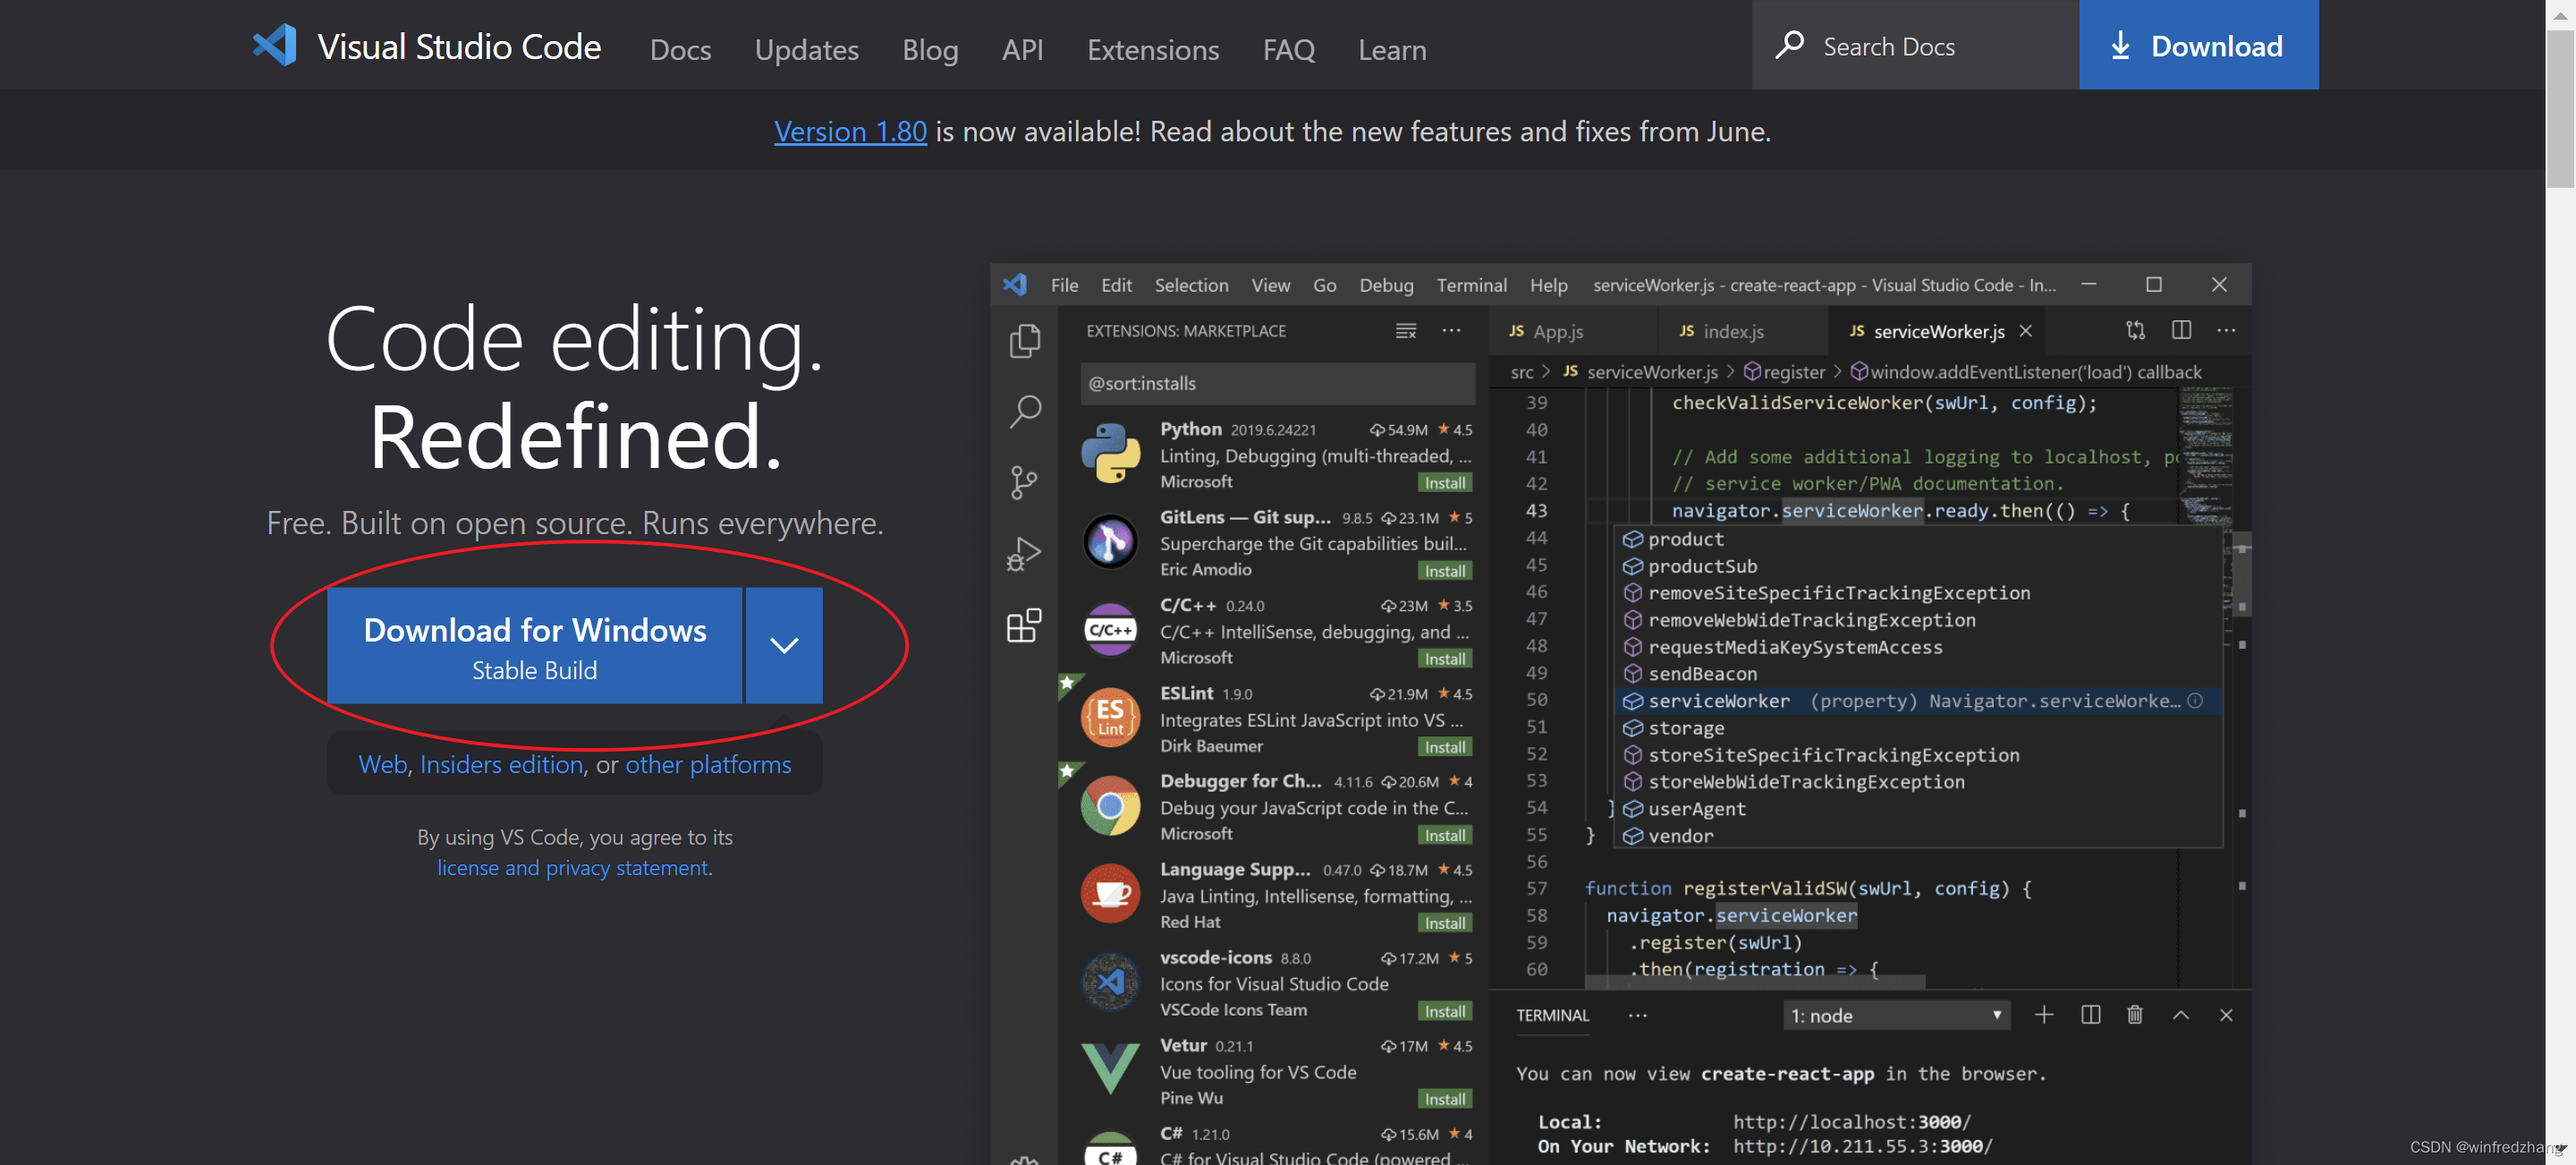Click the Vetur extension icon
2576x1165 pixels.
(1110, 1070)
